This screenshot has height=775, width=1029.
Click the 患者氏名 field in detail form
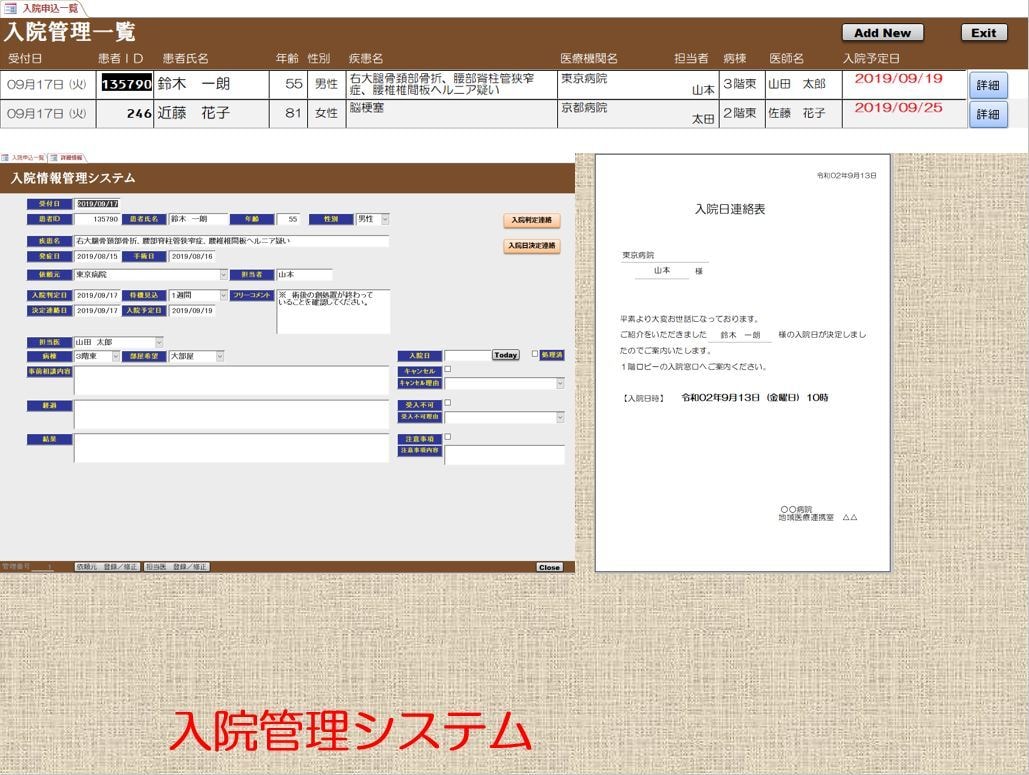point(199,219)
